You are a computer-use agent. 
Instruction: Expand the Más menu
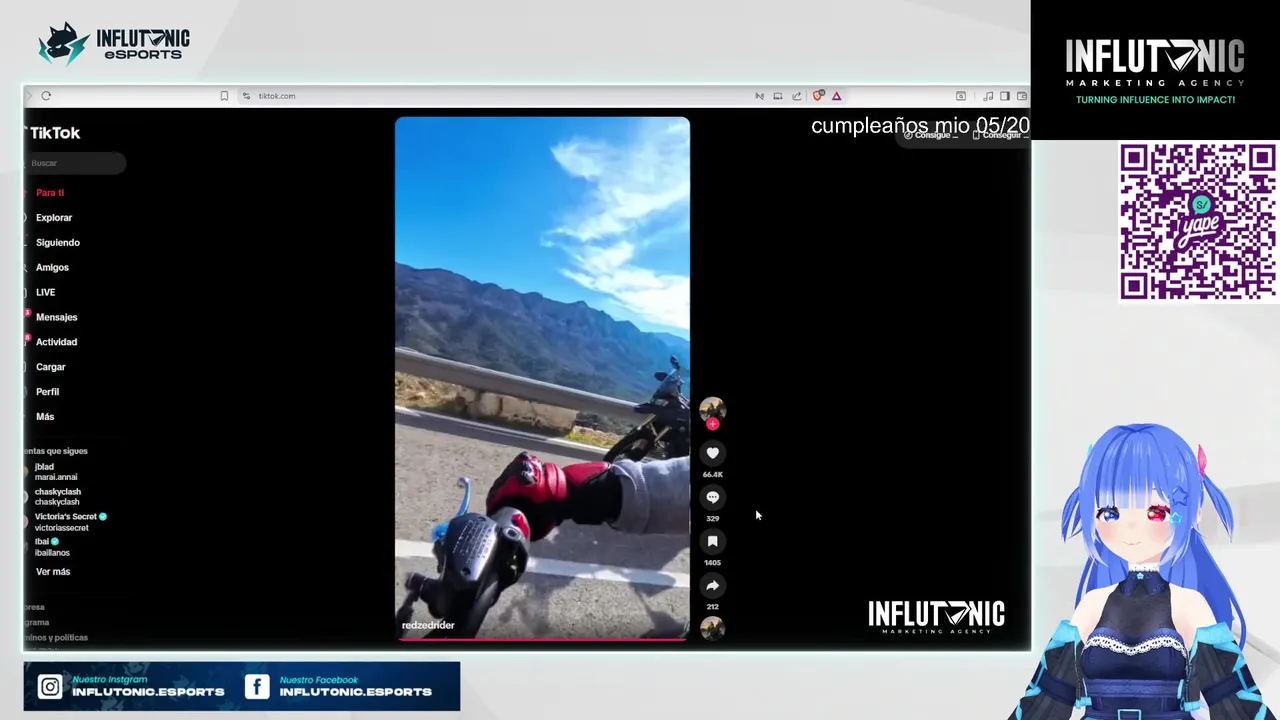pyautogui.click(x=45, y=416)
